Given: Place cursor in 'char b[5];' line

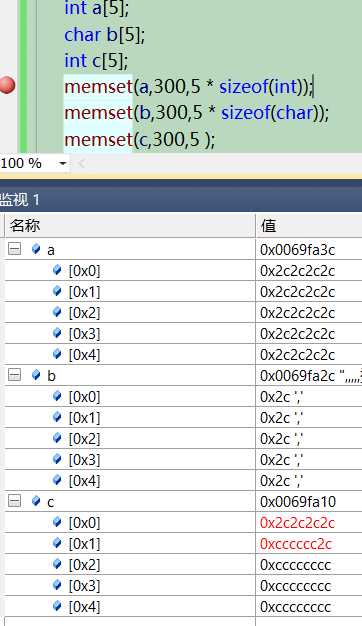Looking at the screenshot, I should [105, 35].
